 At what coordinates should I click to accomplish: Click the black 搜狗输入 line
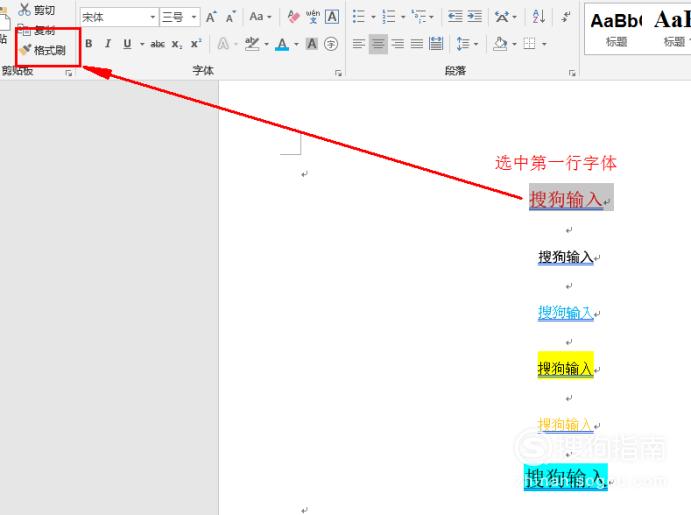(x=565, y=257)
